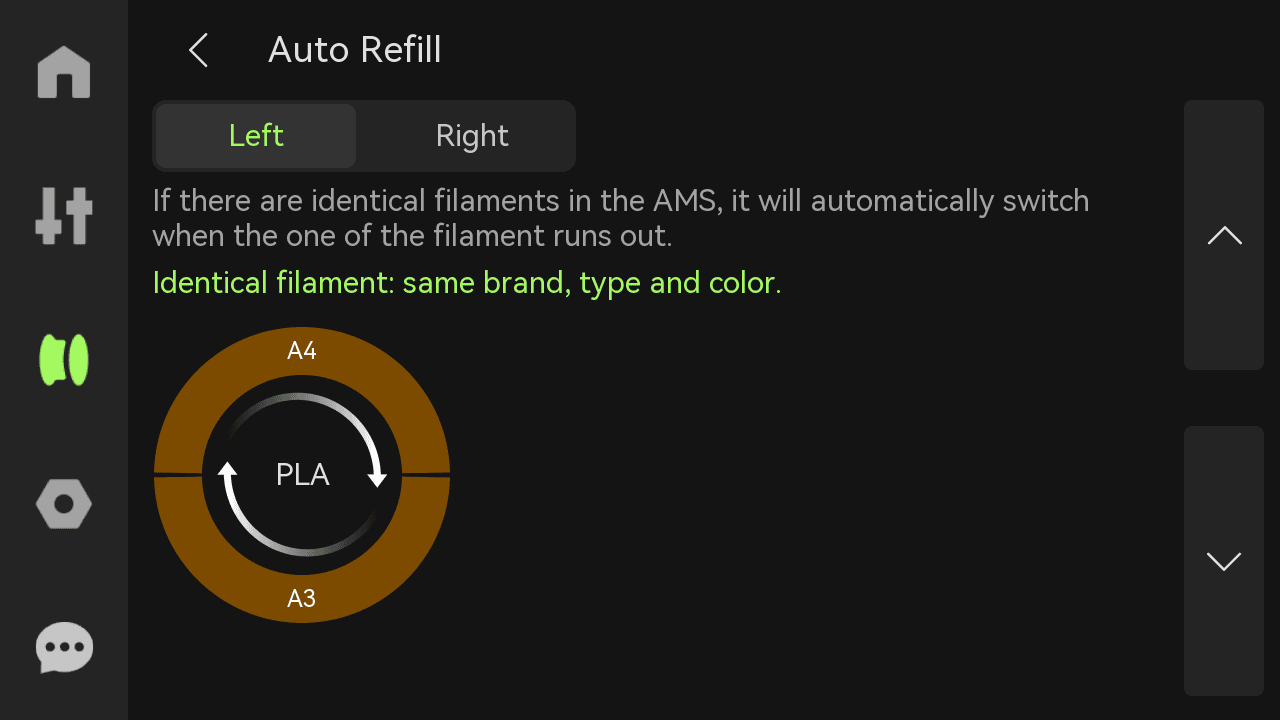The width and height of the screenshot is (1280, 720).
Task: Click the A3 slot label
Action: pos(302,598)
